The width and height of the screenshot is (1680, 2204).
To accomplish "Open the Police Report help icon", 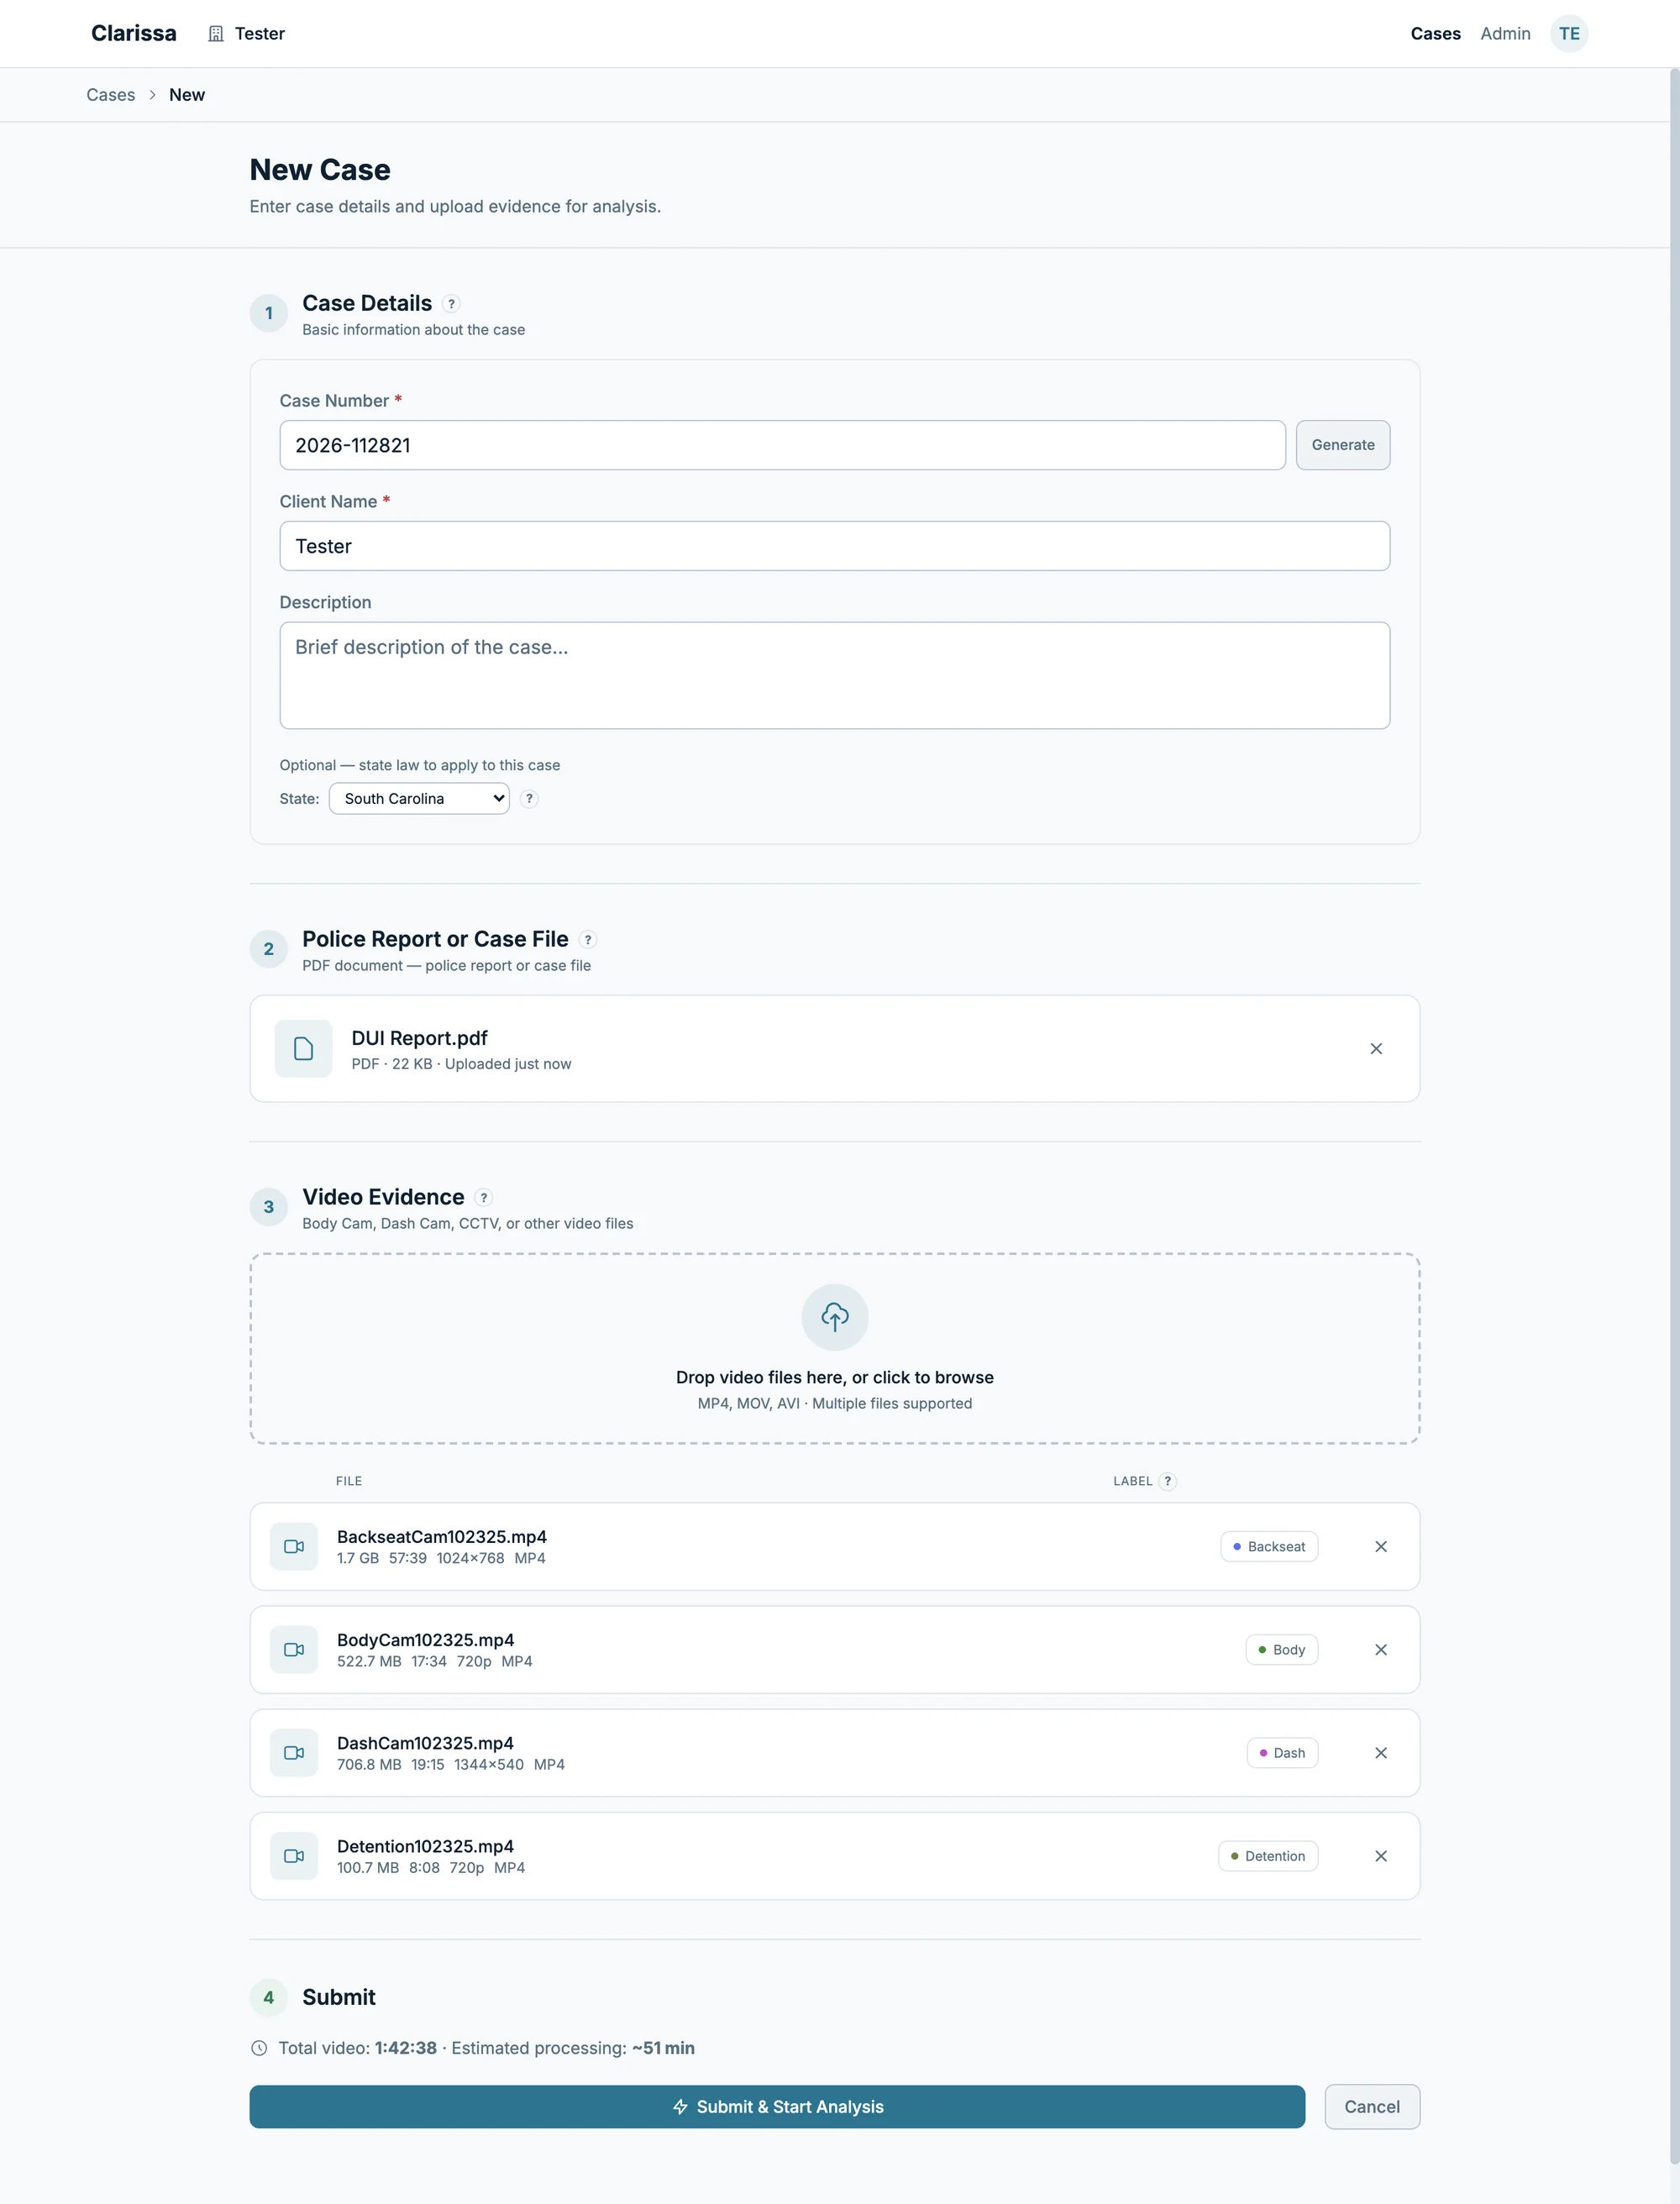I will coord(588,940).
